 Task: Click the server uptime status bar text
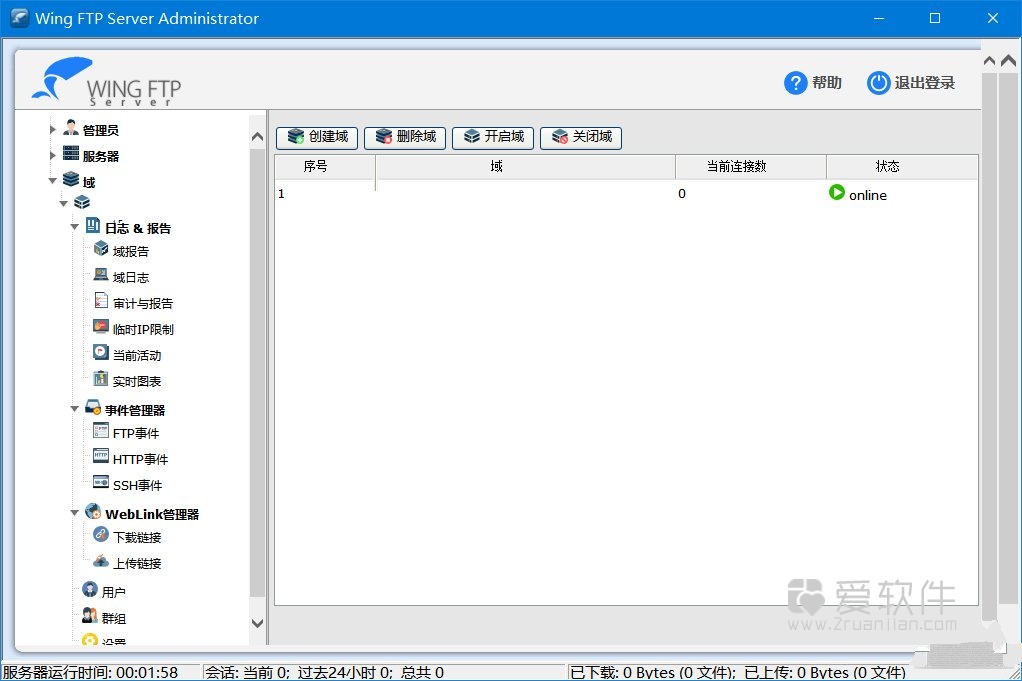point(91,673)
